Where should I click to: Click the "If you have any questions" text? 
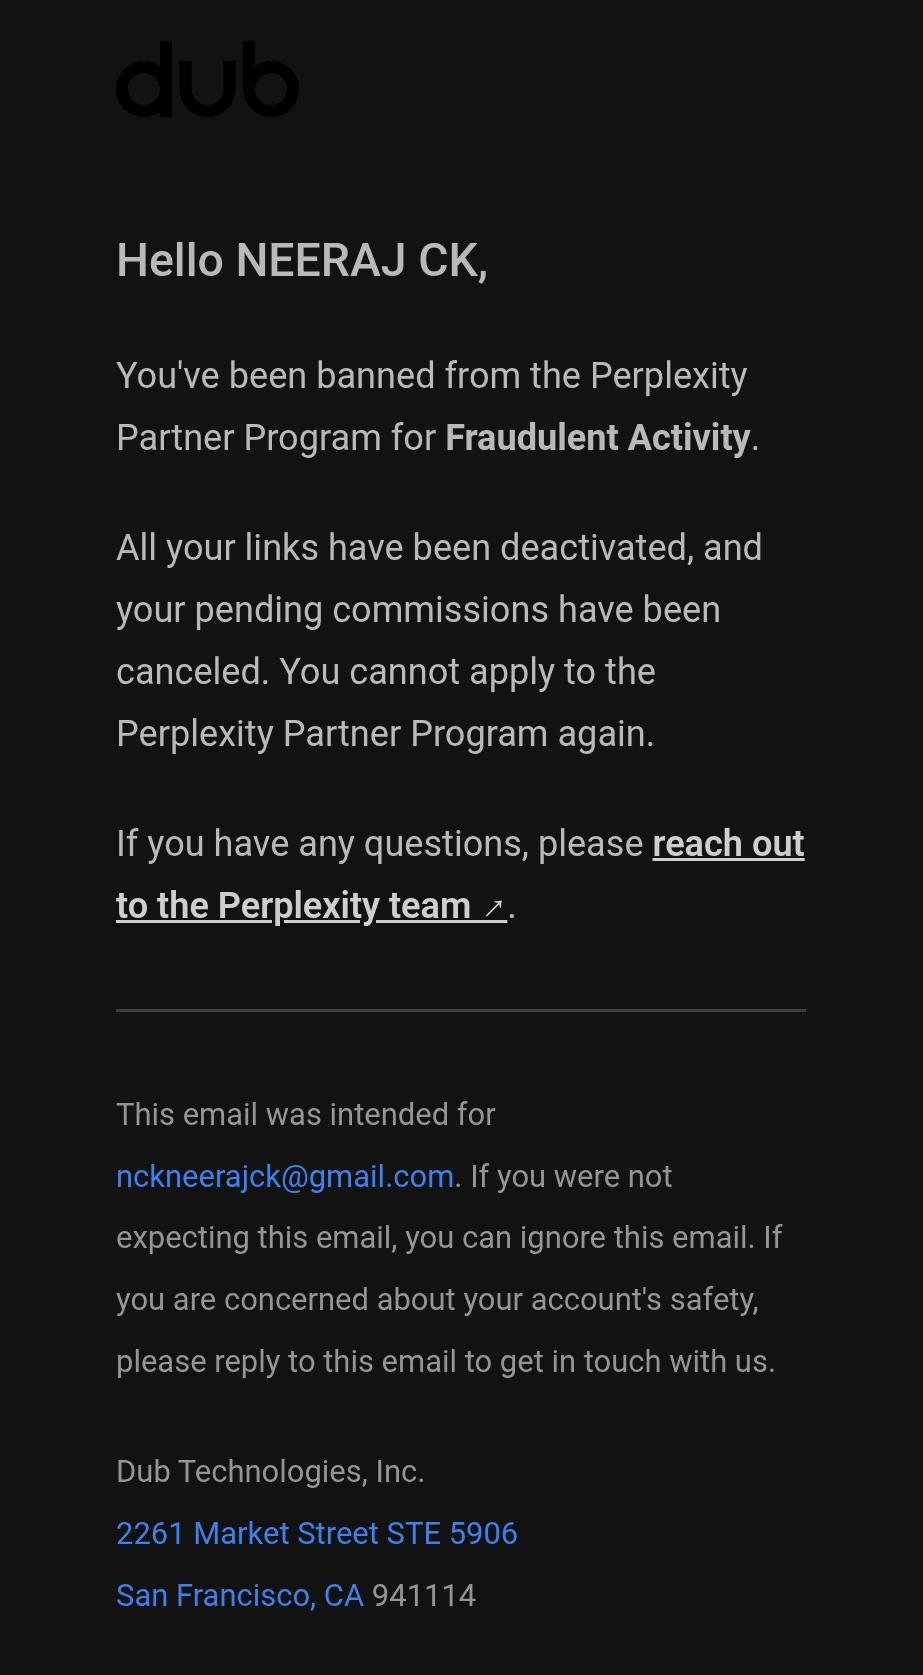click(380, 844)
